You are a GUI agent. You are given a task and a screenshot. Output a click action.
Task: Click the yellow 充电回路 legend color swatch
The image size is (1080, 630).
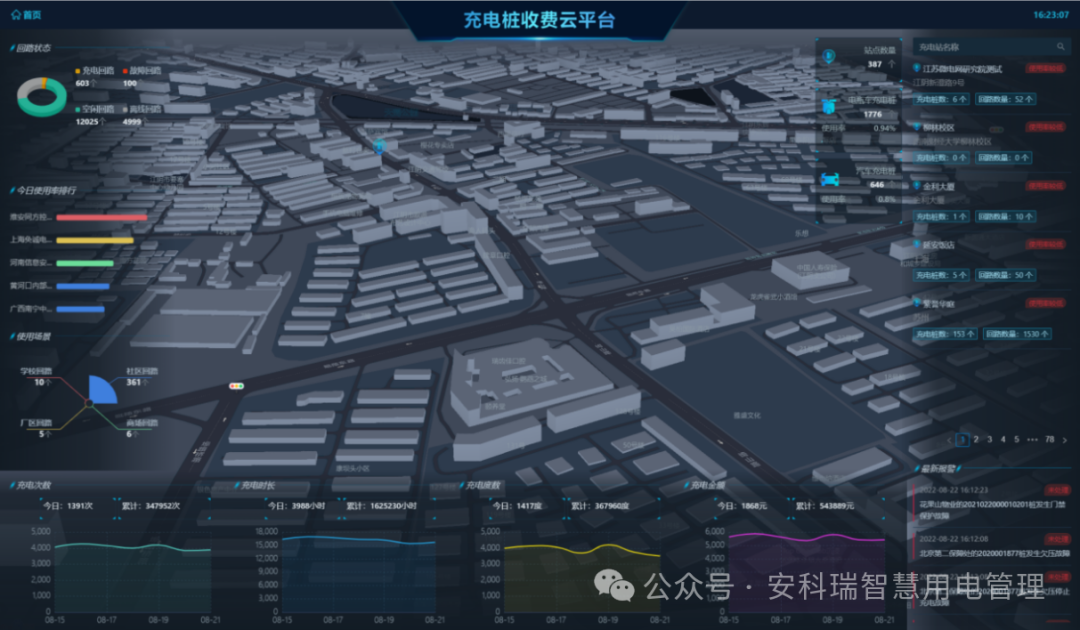[x=78, y=70]
